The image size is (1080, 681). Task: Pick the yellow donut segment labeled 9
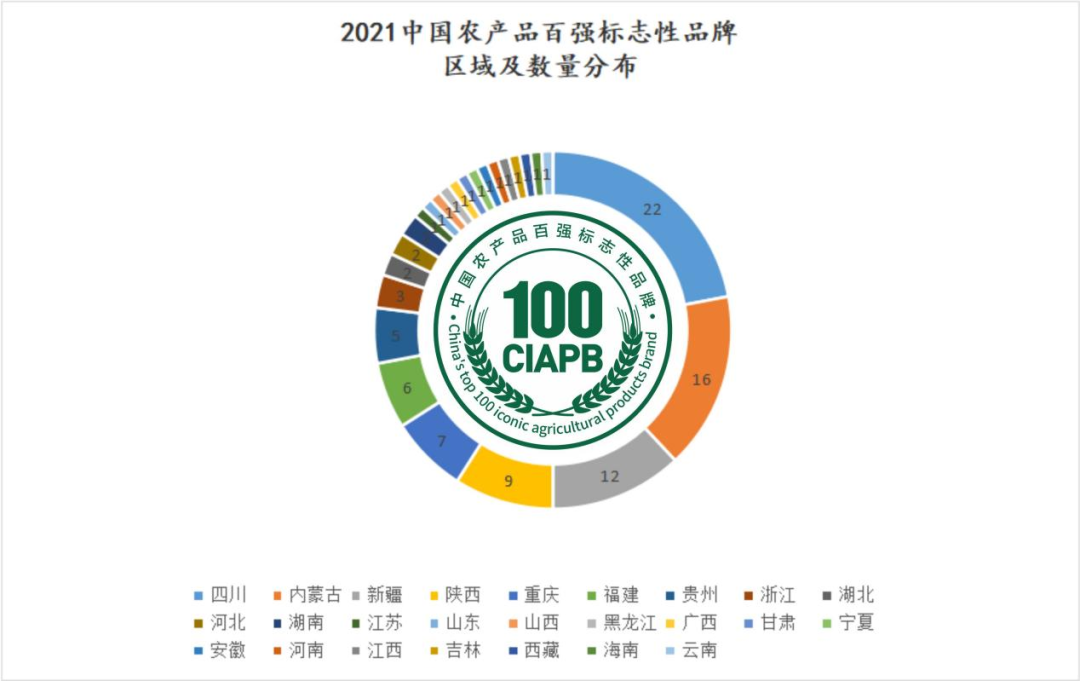[509, 481]
